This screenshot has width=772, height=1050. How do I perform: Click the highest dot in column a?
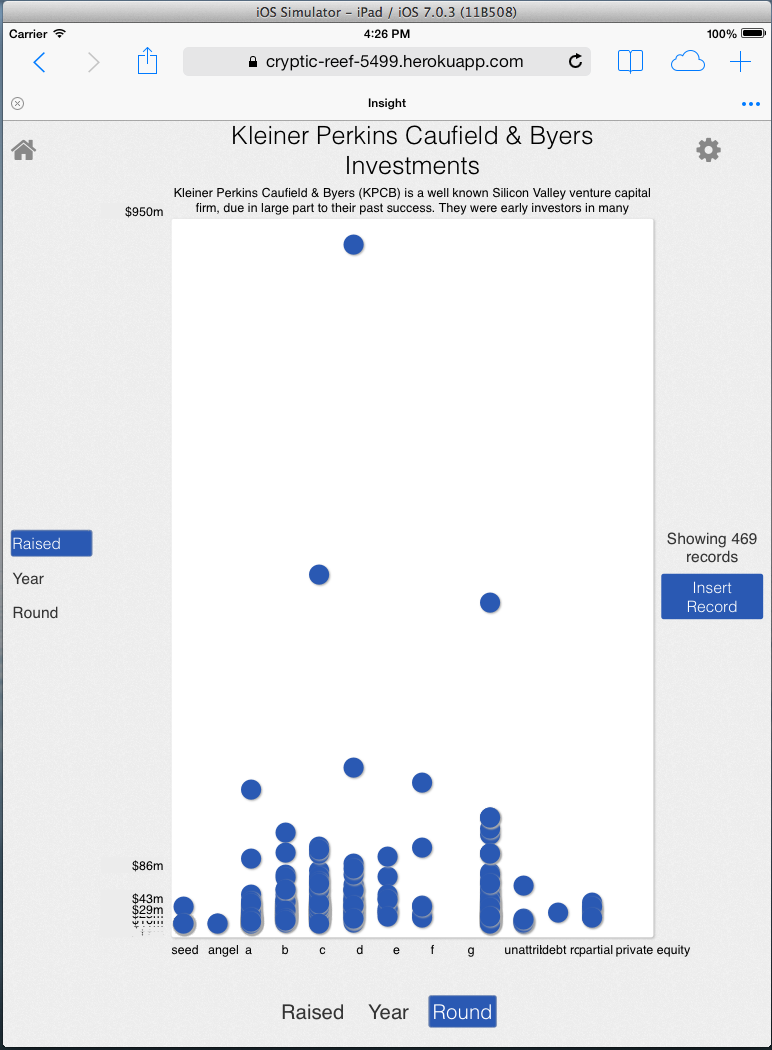251,790
